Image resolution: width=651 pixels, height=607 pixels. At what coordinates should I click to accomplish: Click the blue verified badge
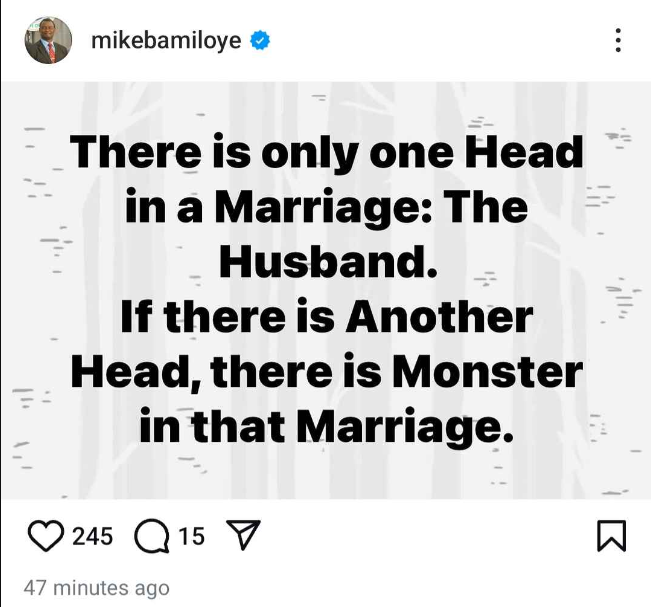click(260, 40)
